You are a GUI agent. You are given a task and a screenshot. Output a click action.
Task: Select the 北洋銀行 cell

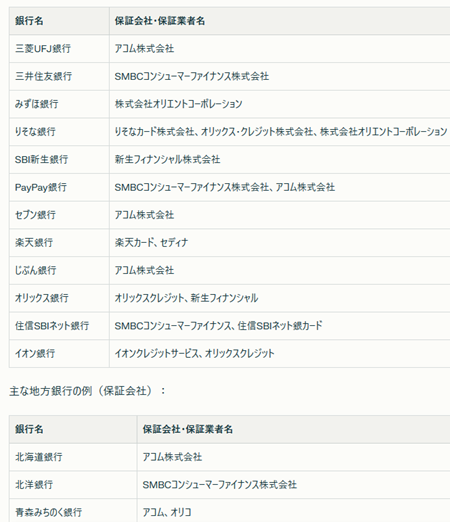coord(73,485)
